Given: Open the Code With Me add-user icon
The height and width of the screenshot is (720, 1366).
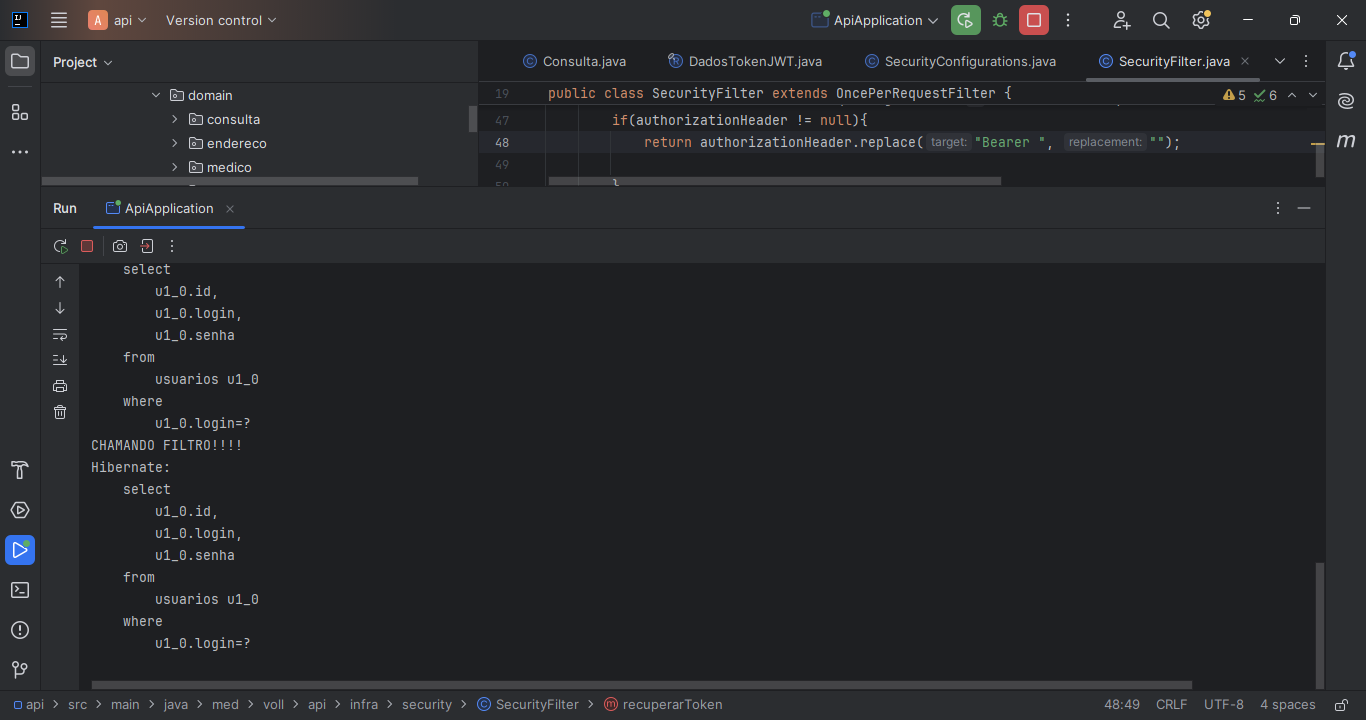Looking at the screenshot, I should [1121, 20].
